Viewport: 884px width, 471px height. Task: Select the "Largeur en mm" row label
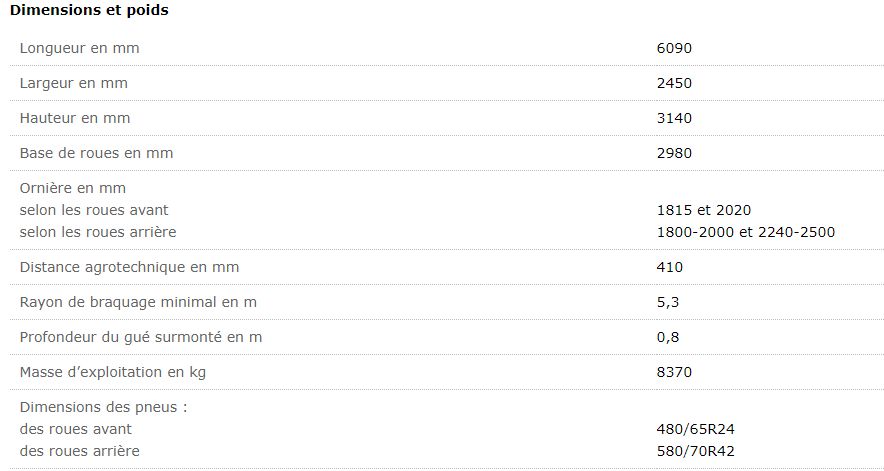click(73, 83)
